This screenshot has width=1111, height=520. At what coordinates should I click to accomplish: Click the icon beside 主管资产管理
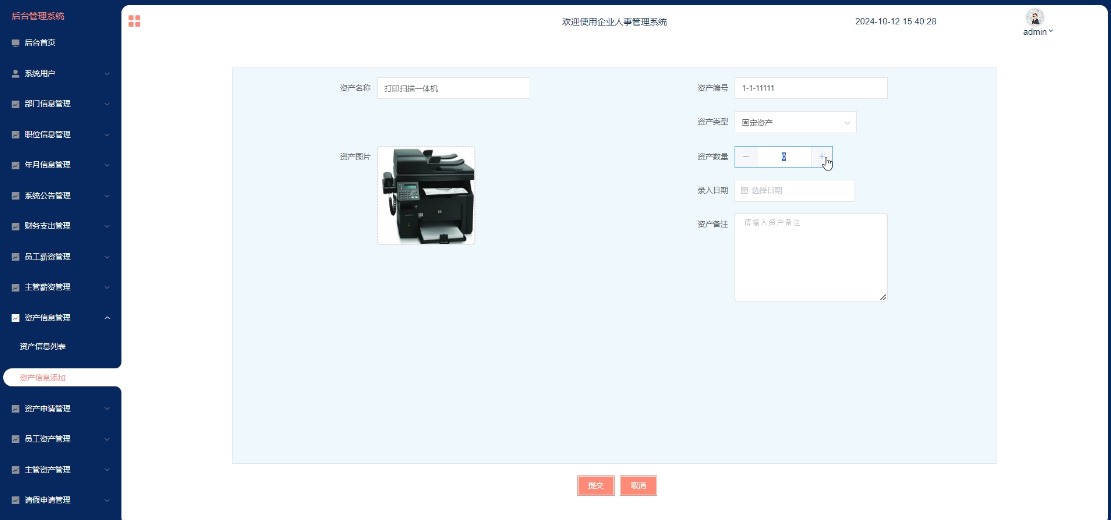(x=16, y=470)
